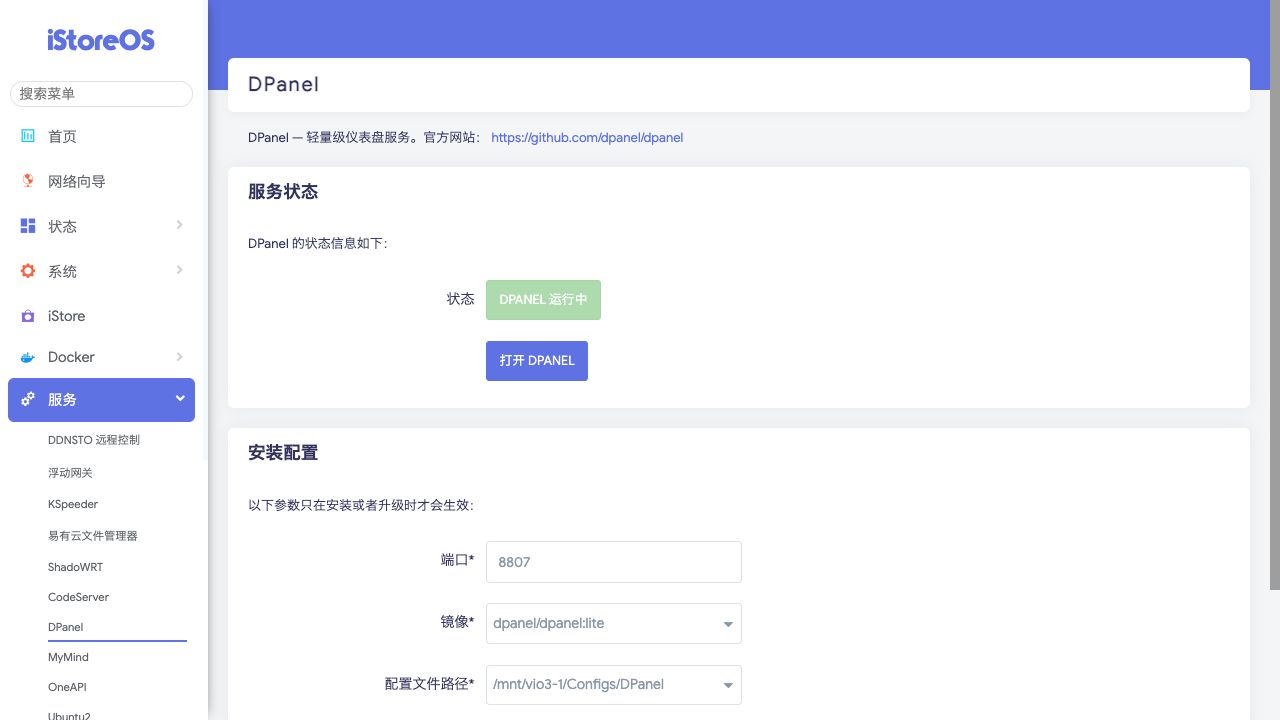The height and width of the screenshot is (720, 1280).
Task: Expand the 状态 menu chevron
Action: pyautogui.click(x=179, y=225)
